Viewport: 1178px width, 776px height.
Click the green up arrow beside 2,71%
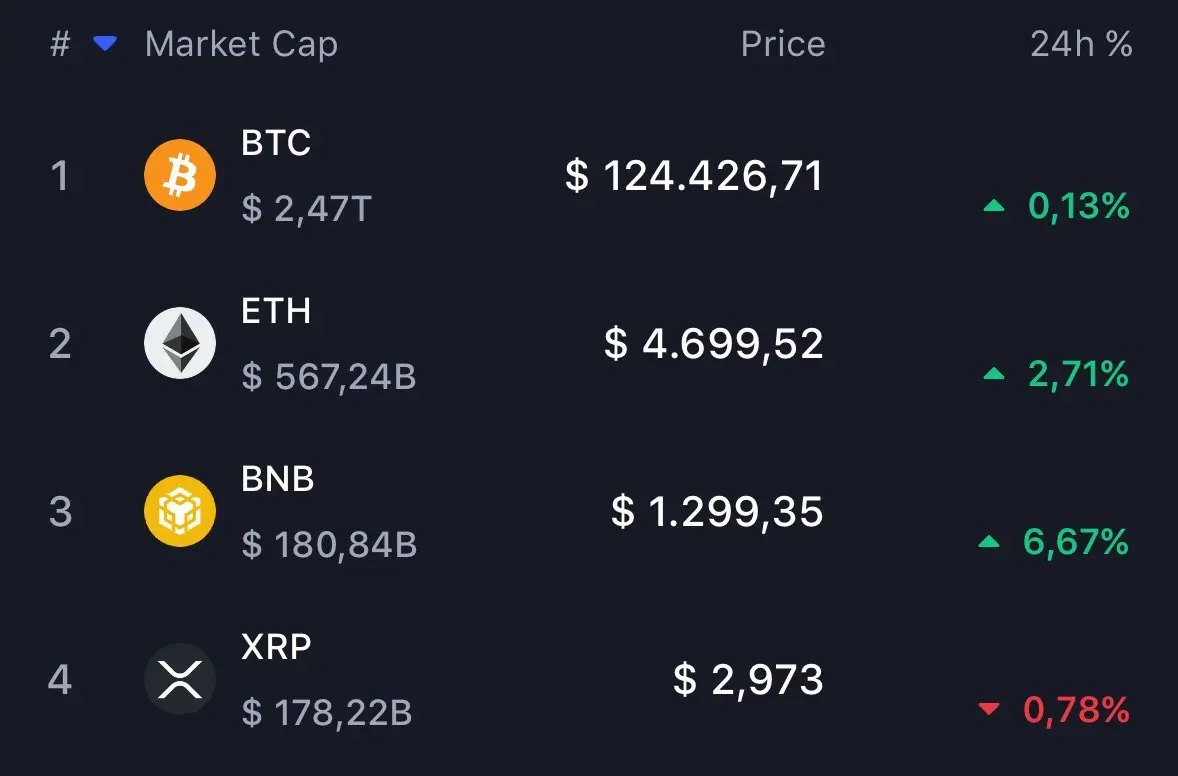pyautogui.click(x=993, y=373)
